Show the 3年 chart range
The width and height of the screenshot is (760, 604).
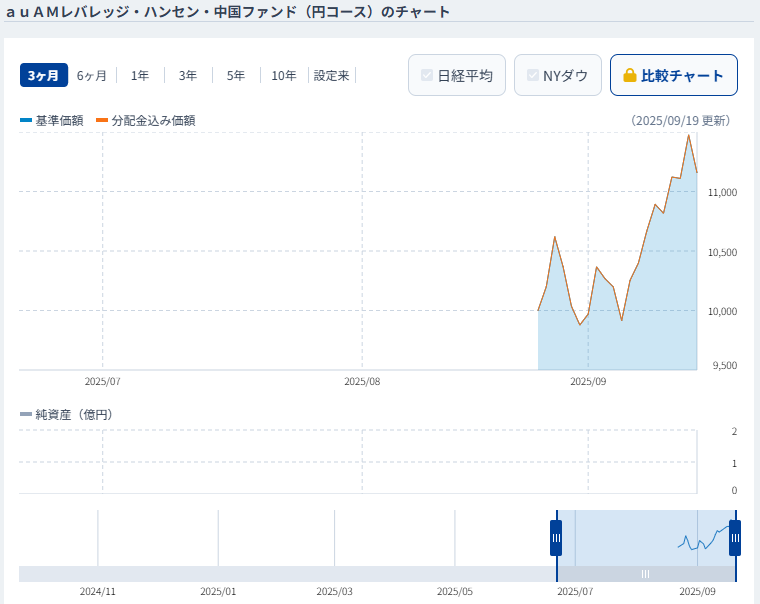point(188,76)
